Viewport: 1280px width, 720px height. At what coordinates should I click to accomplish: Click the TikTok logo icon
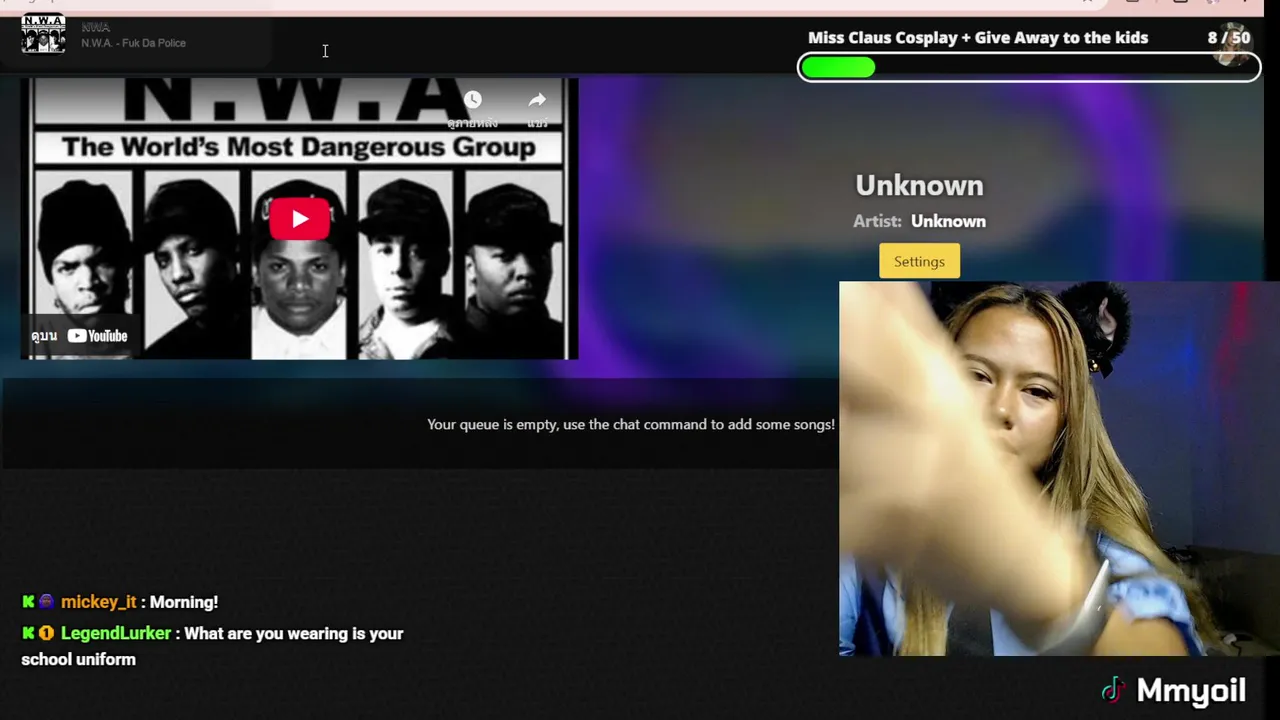point(1113,690)
